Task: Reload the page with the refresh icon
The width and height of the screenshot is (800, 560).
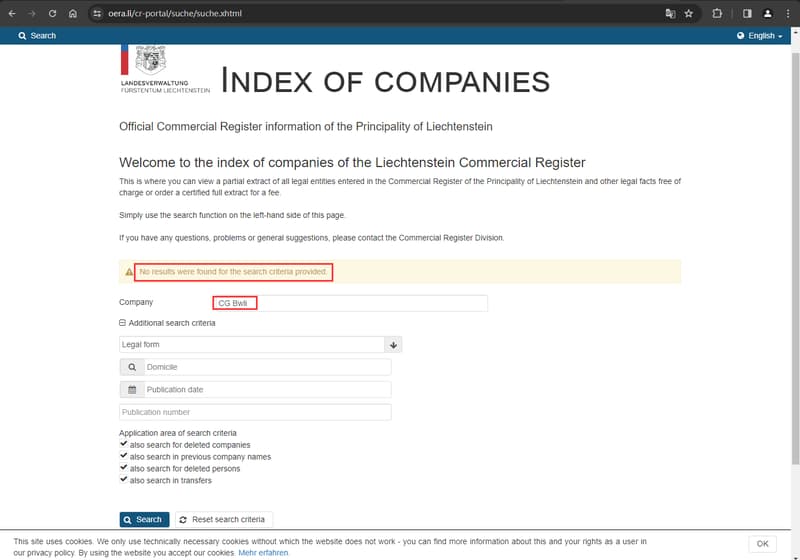Action: (x=52, y=14)
